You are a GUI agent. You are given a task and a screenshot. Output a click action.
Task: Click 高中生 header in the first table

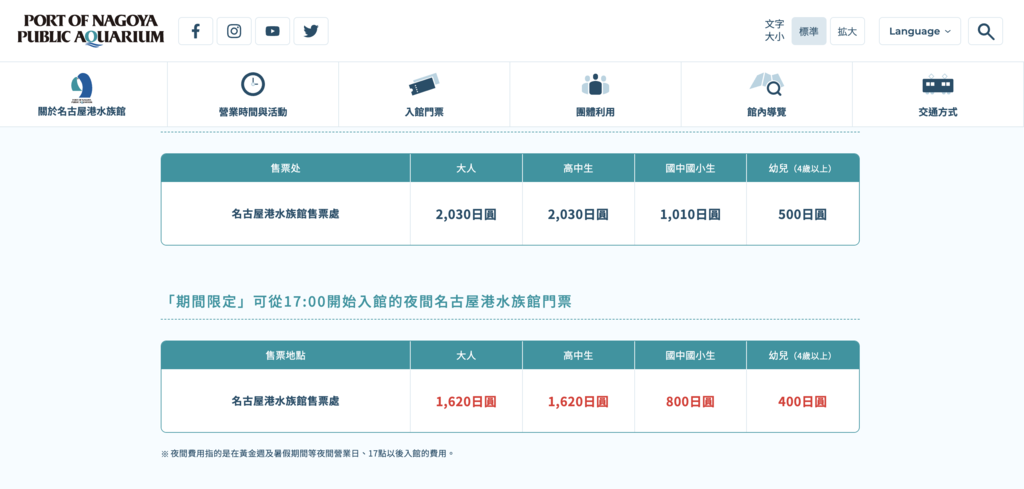[x=578, y=168]
